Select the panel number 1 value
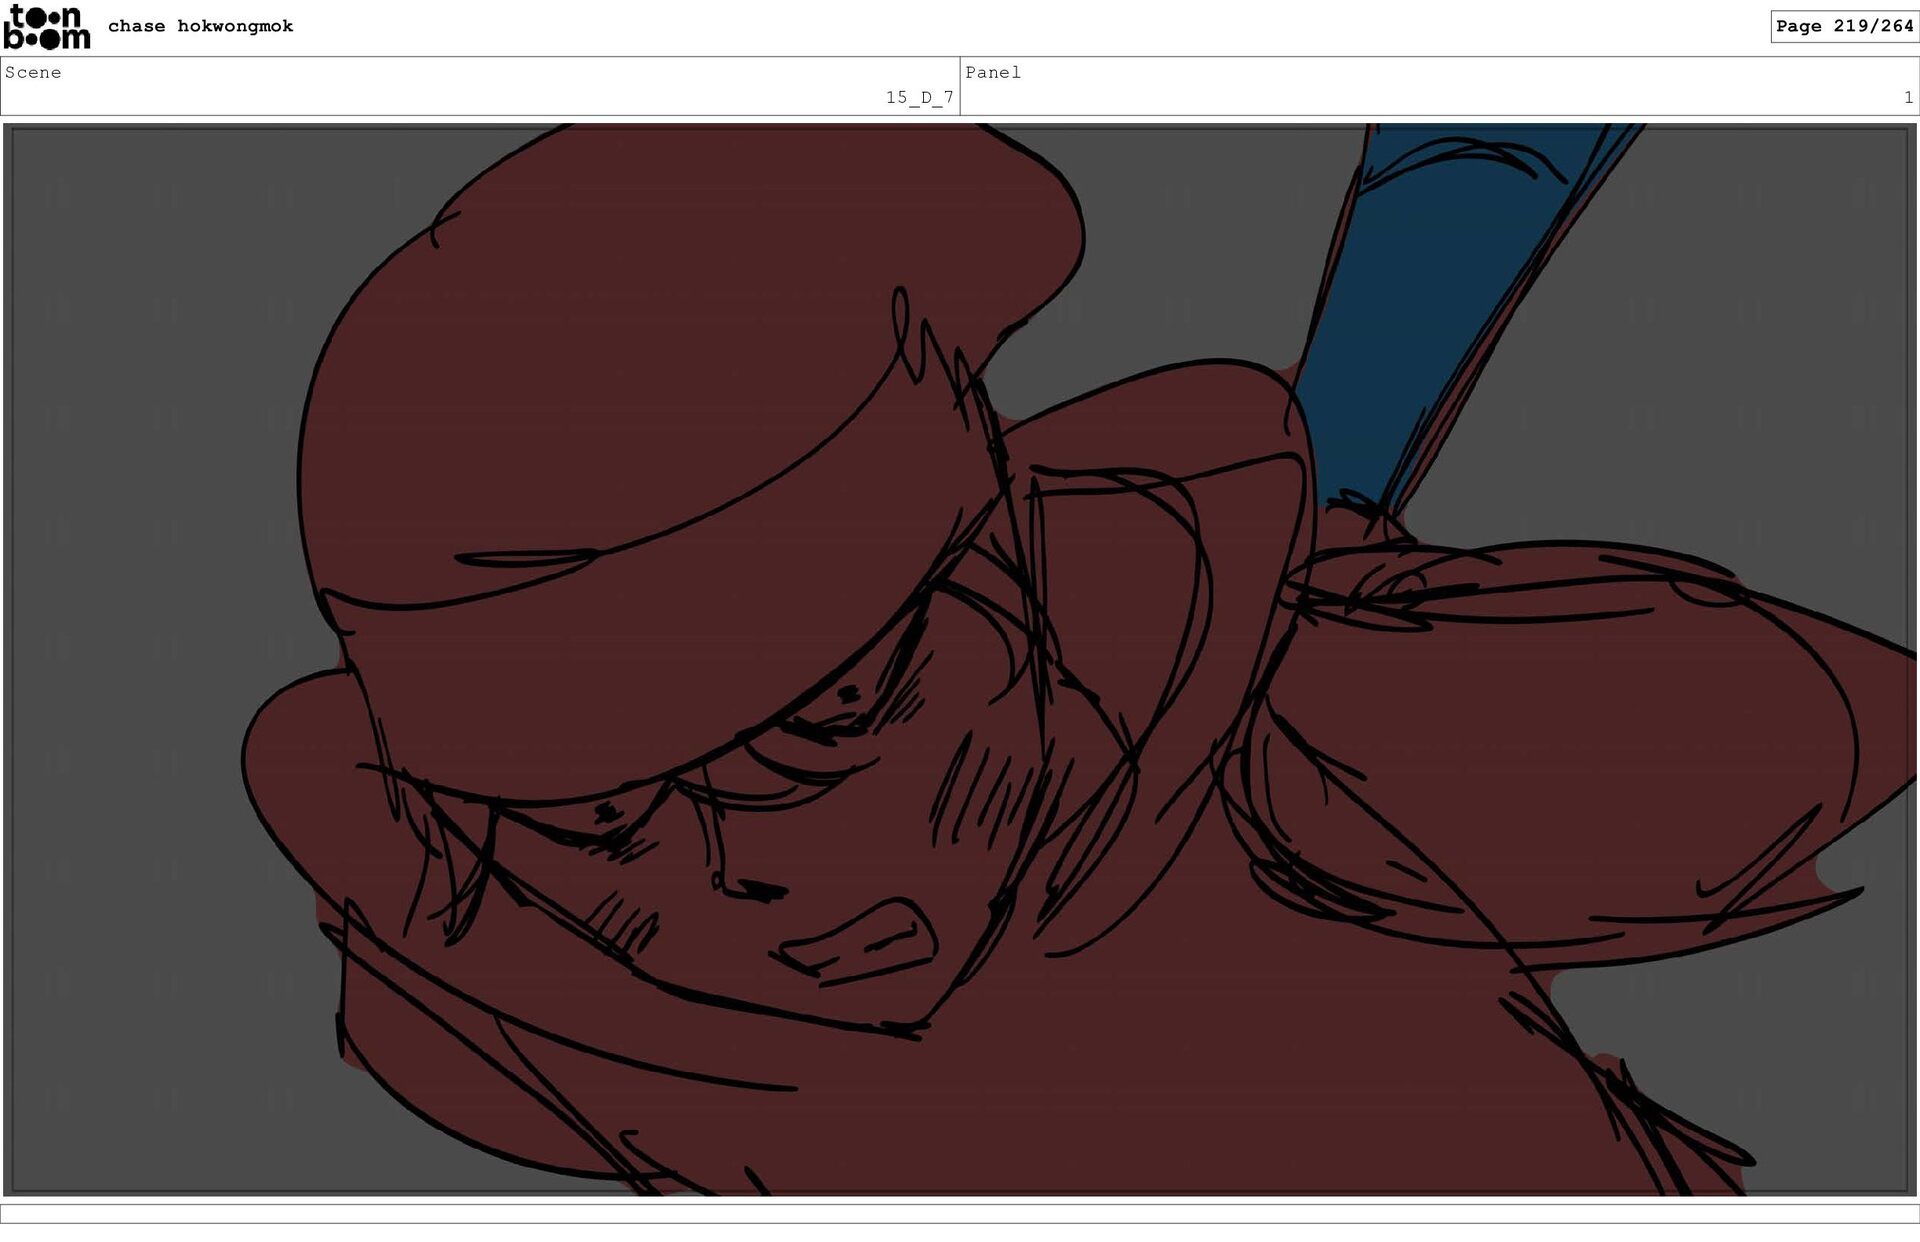Screen dimensions: 1920x1242 coord(1907,97)
